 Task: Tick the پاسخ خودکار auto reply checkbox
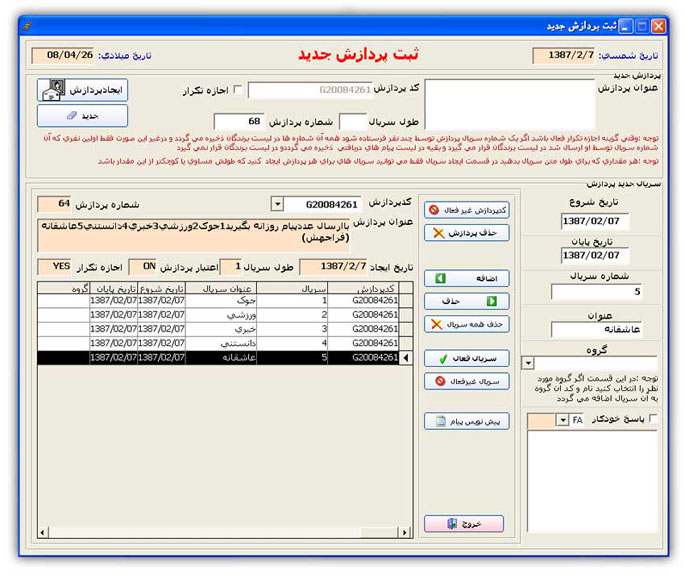click(x=654, y=419)
